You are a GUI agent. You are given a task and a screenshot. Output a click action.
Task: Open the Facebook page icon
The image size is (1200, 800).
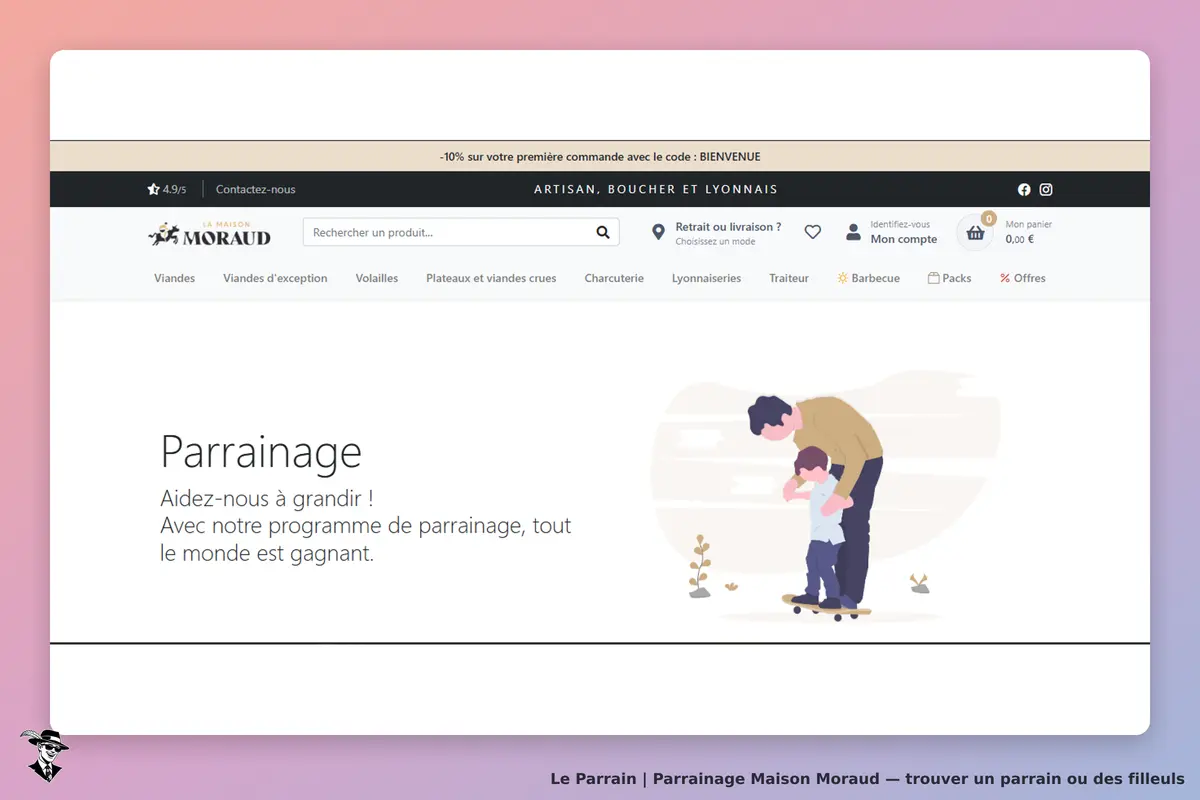[x=1024, y=189]
